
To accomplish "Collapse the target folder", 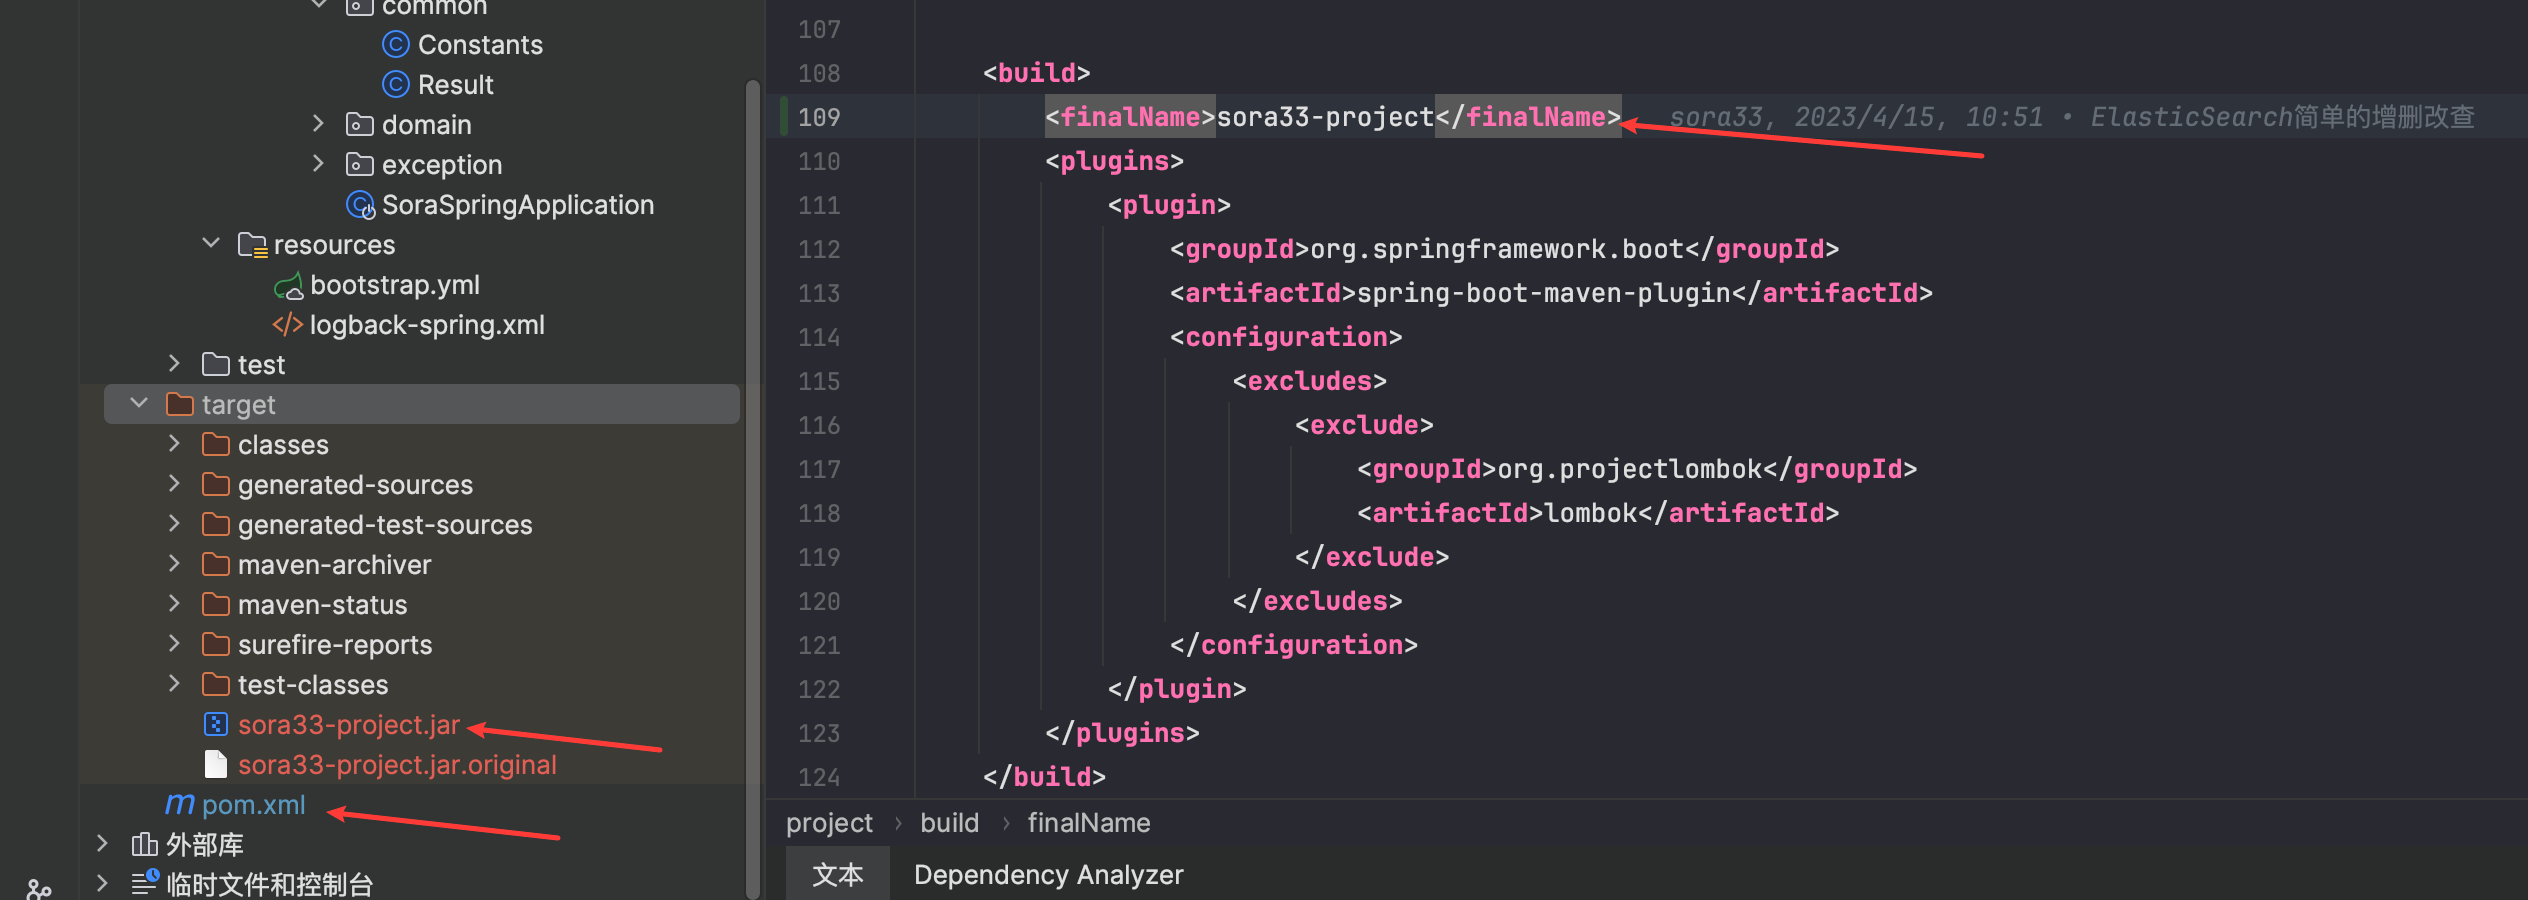I will [x=138, y=403].
